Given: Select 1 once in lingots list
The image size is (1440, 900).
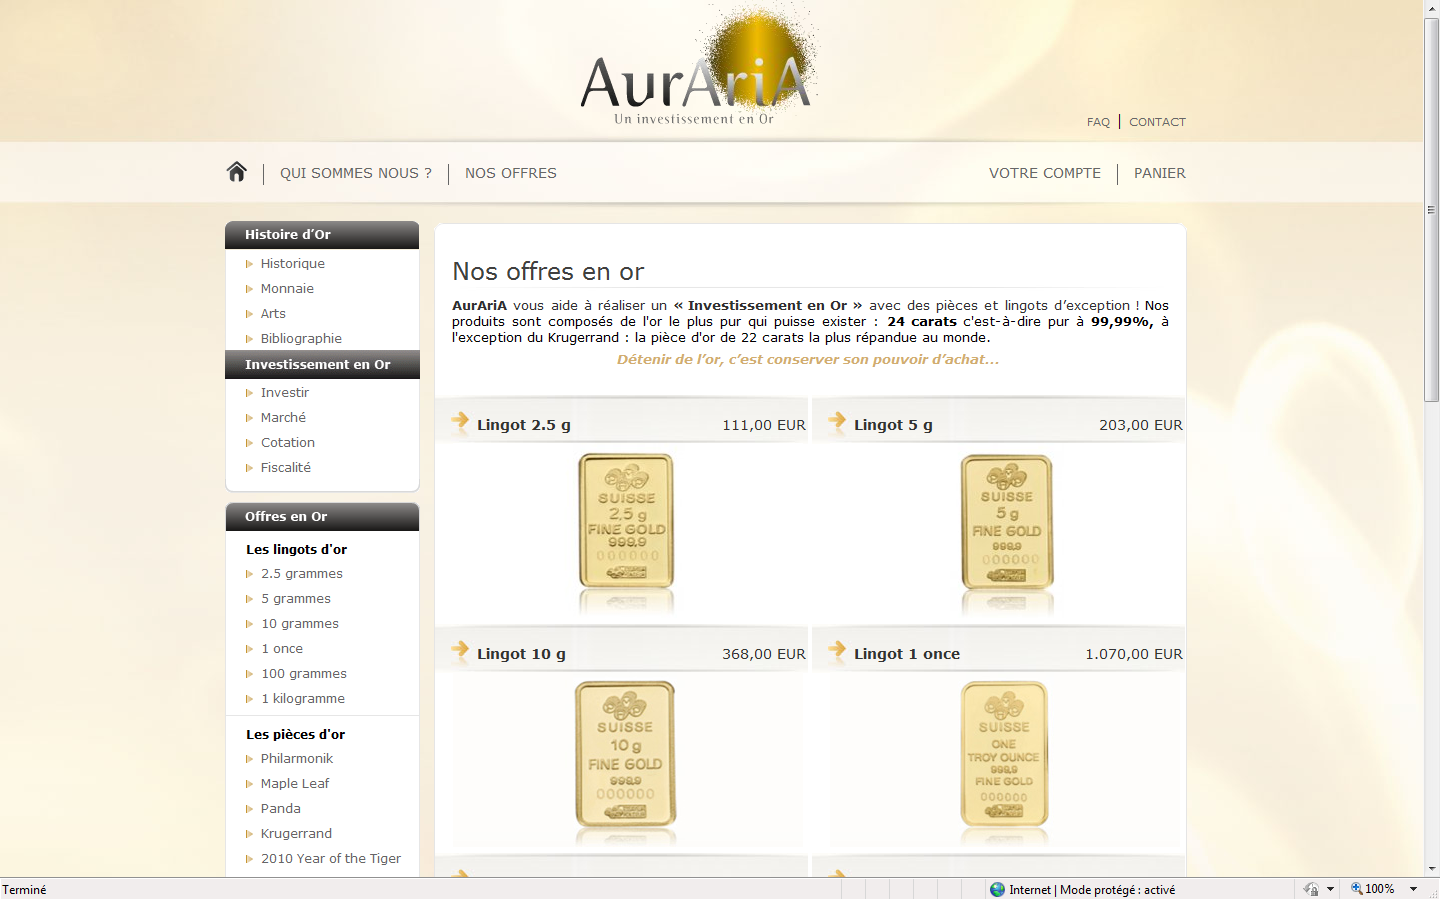Looking at the screenshot, I should pos(282,649).
